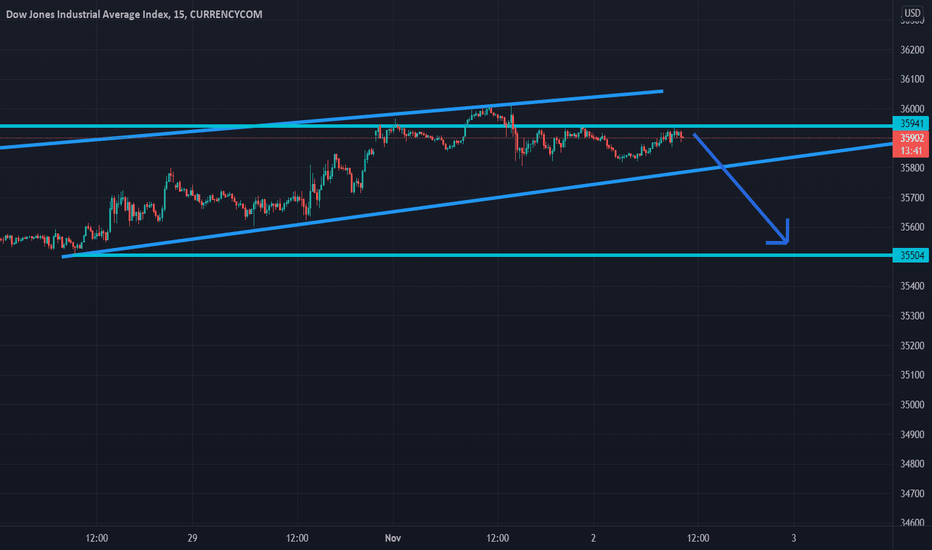Select the 35504 horizontal line price label

click(x=911, y=256)
